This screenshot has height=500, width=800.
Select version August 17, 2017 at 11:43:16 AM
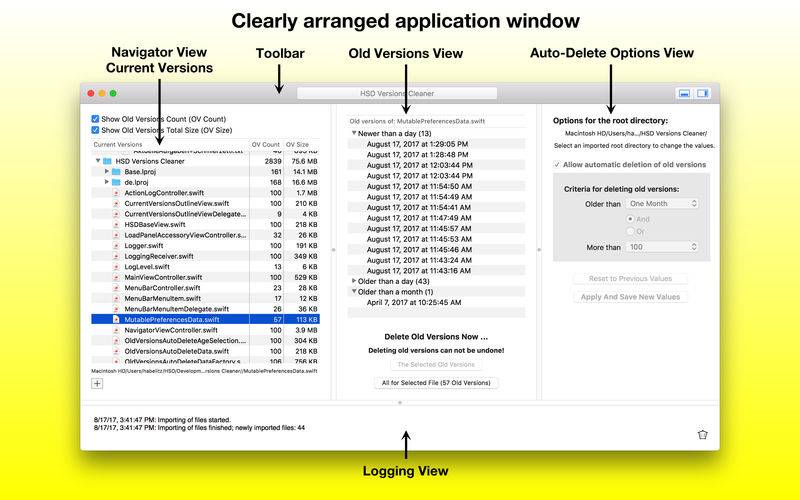436,271
